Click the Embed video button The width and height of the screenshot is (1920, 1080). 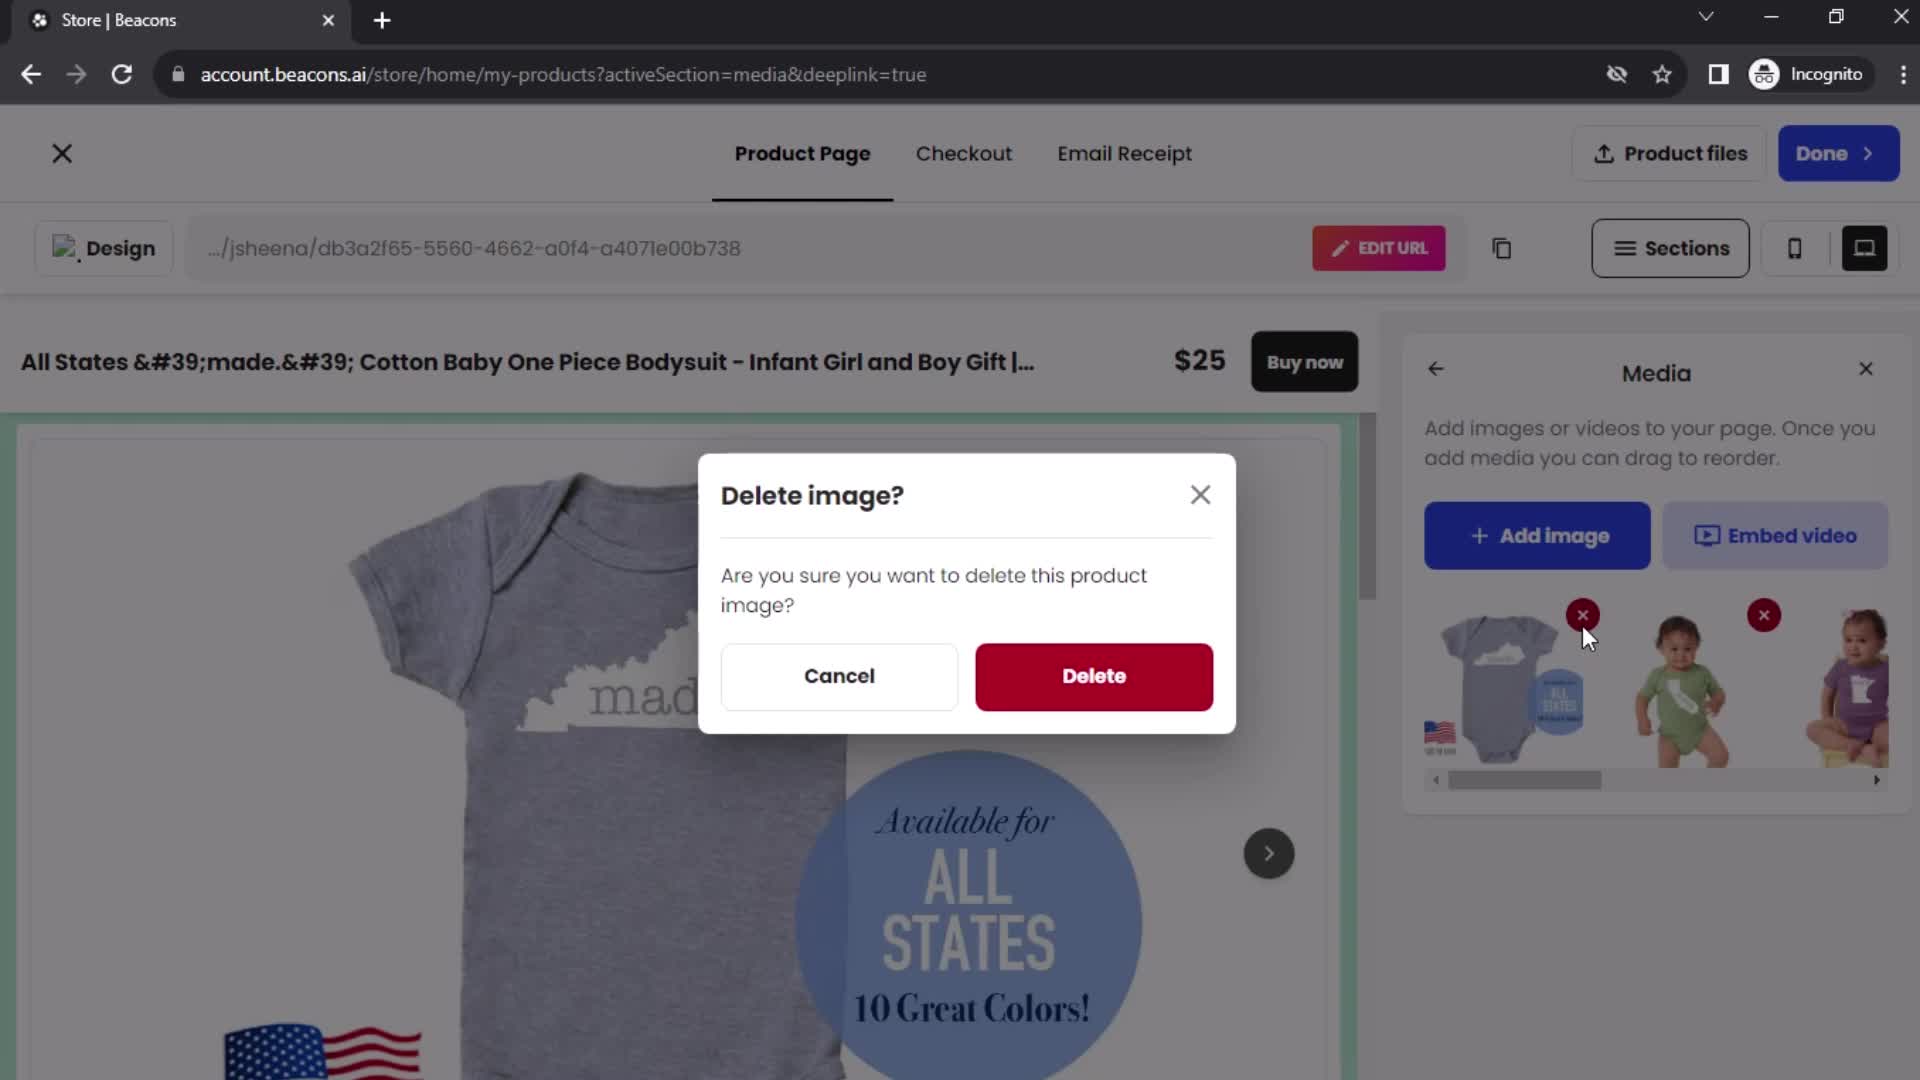point(1778,535)
